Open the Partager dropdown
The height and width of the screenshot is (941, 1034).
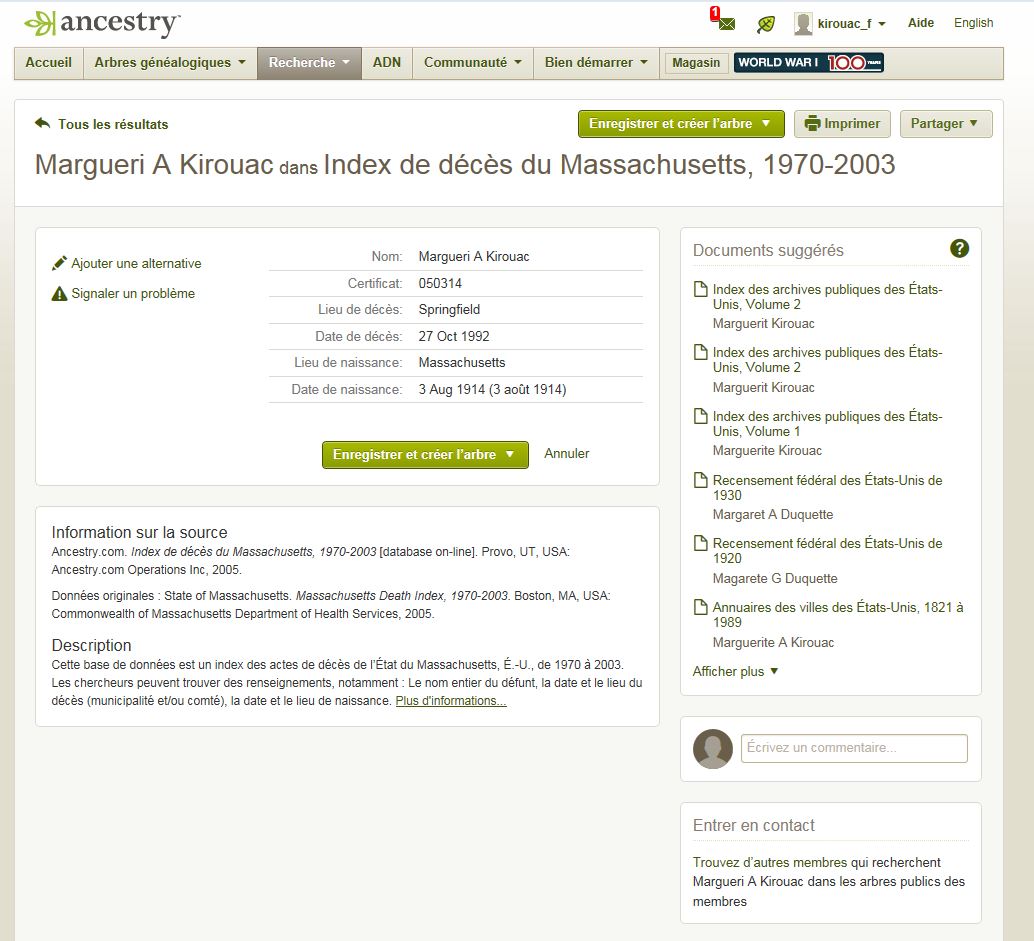pyautogui.click(x=946, y=124)
